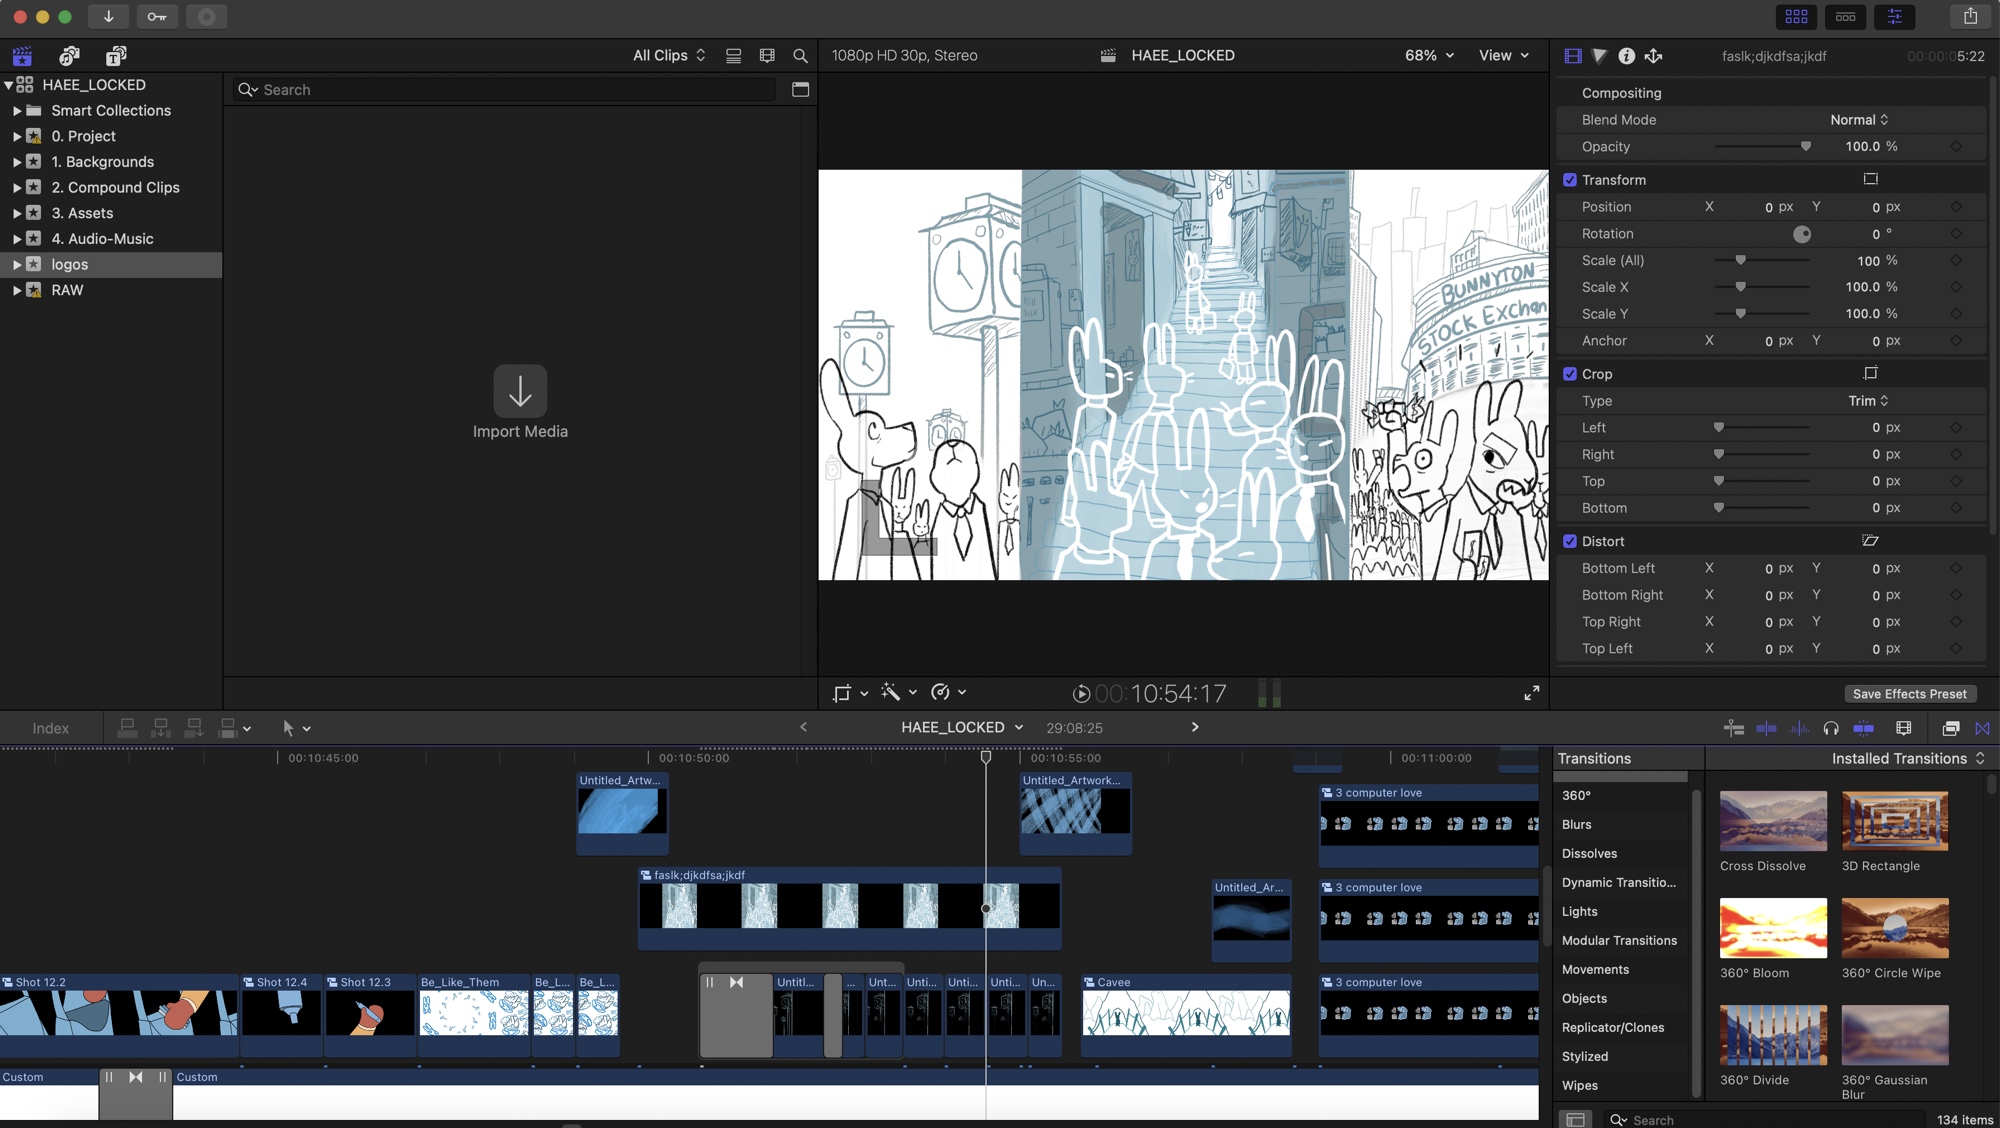Uncheck the Transform checkbox
The image size is (2000, 1128).
tap(1570, 180)
